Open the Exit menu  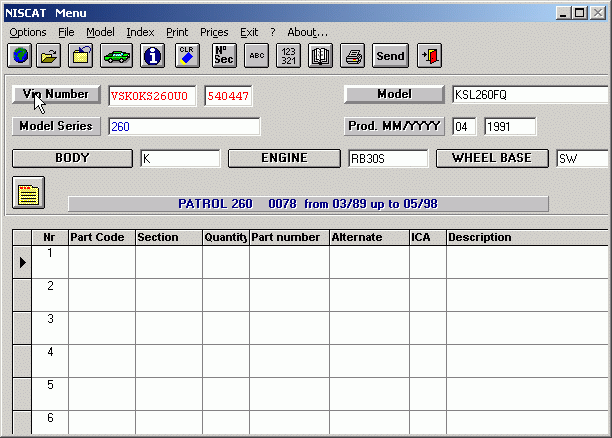[x=249, y=32]
